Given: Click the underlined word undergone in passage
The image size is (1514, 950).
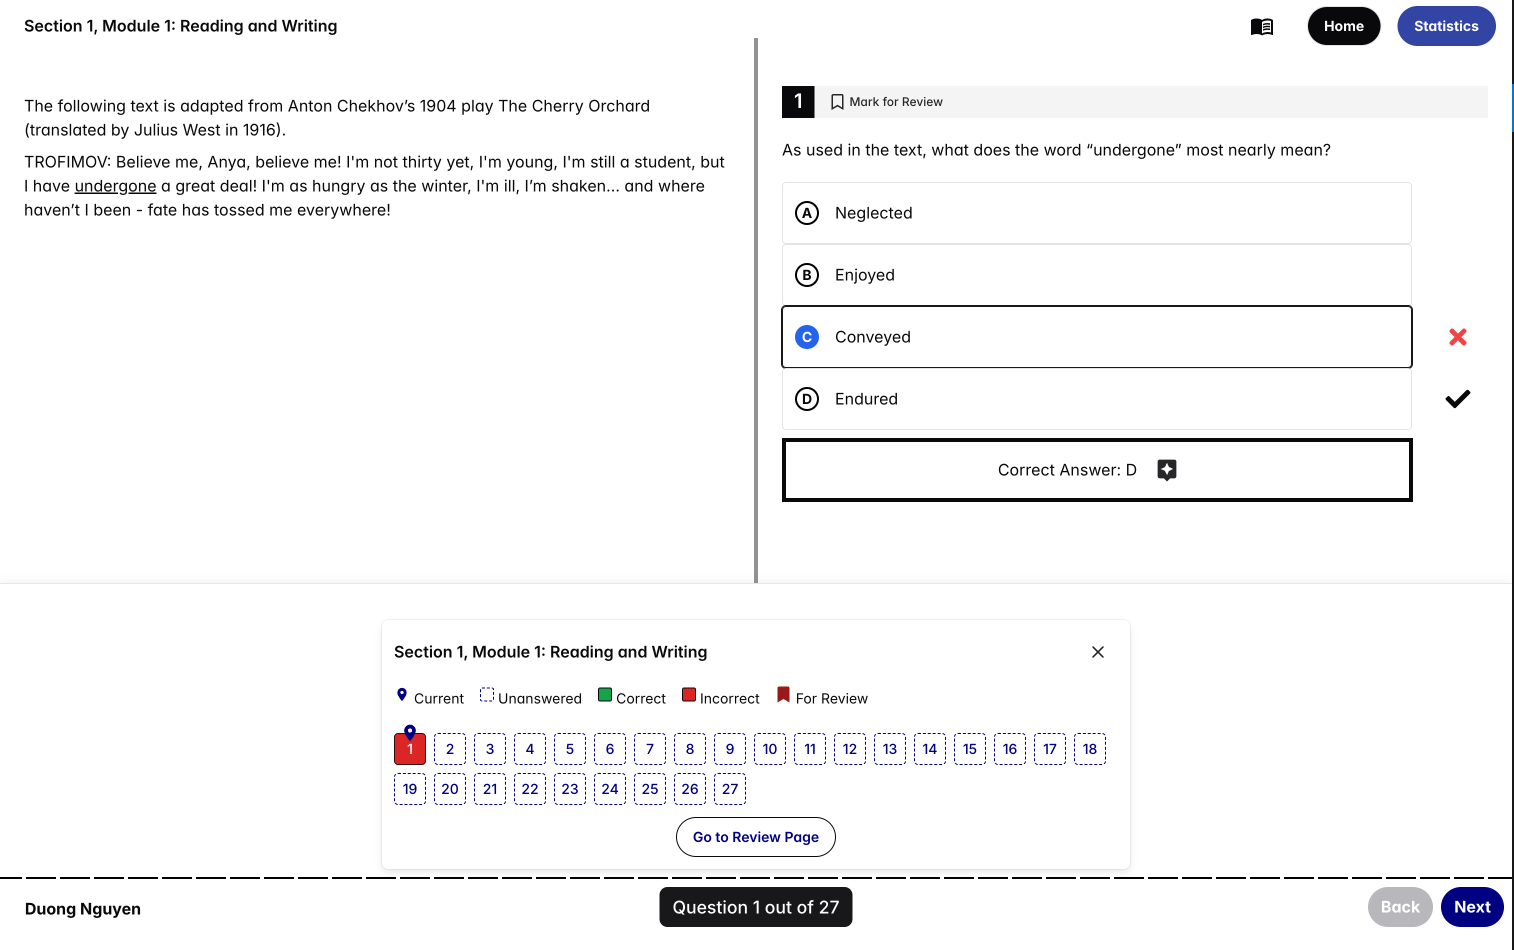Looking at the screenshot, I should click(115, 186).
